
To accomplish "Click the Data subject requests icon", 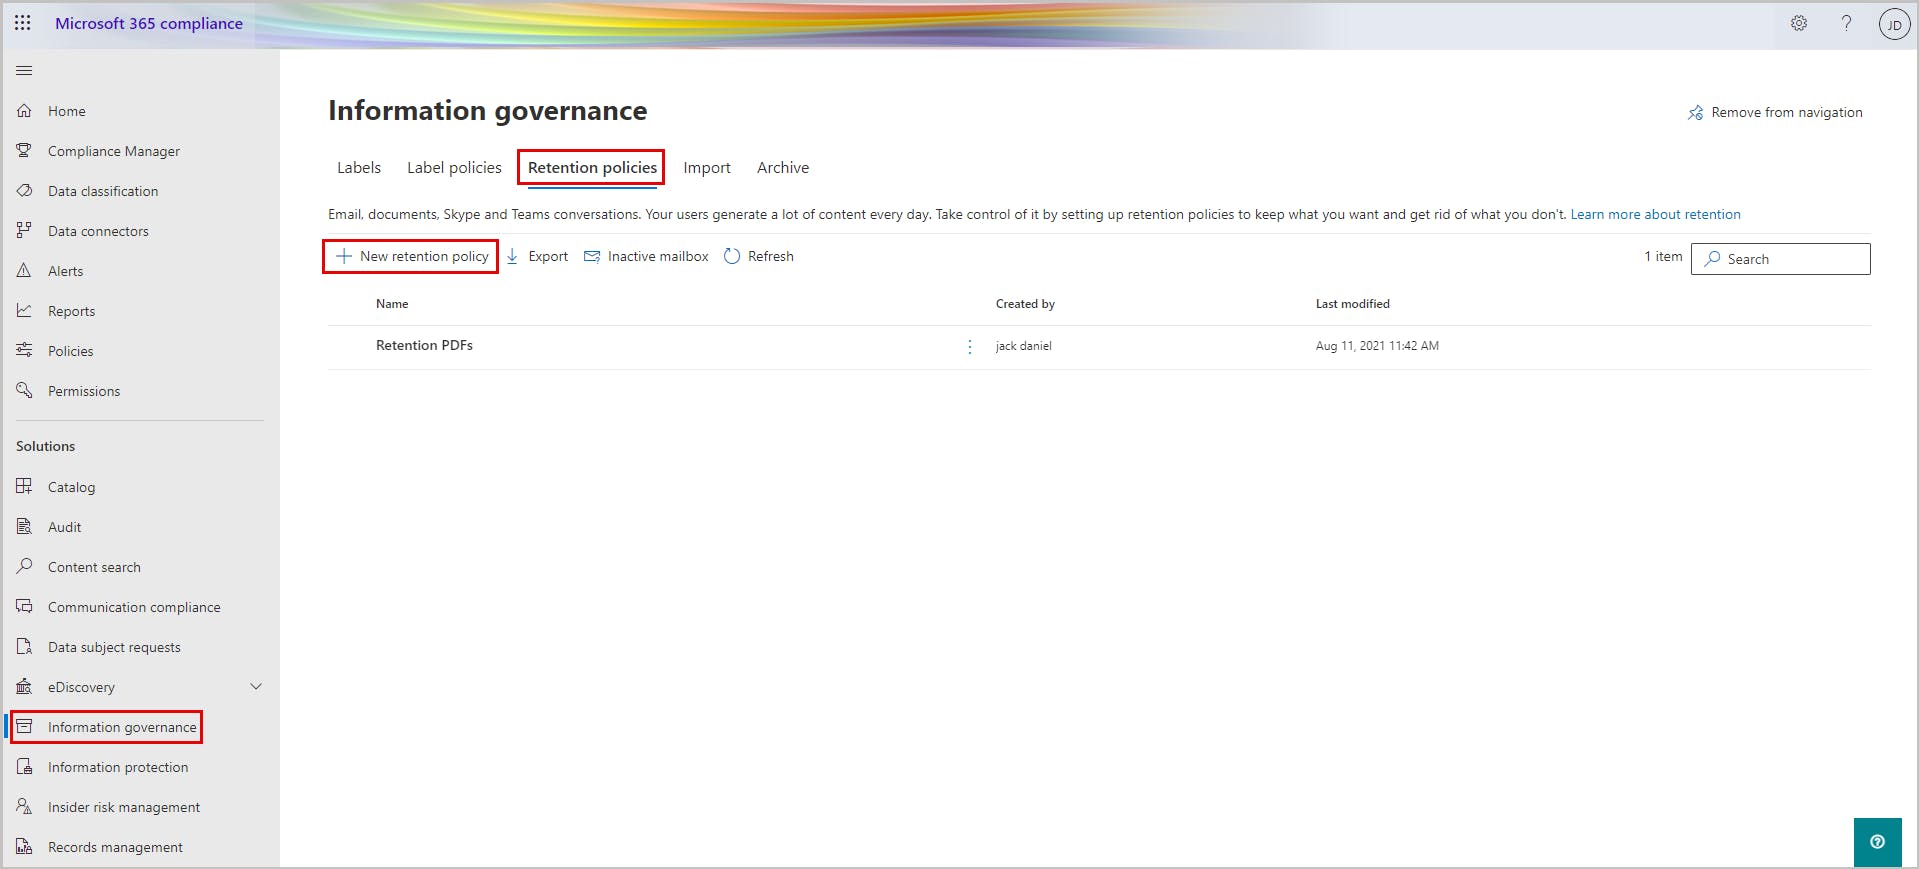I will 24,647.
